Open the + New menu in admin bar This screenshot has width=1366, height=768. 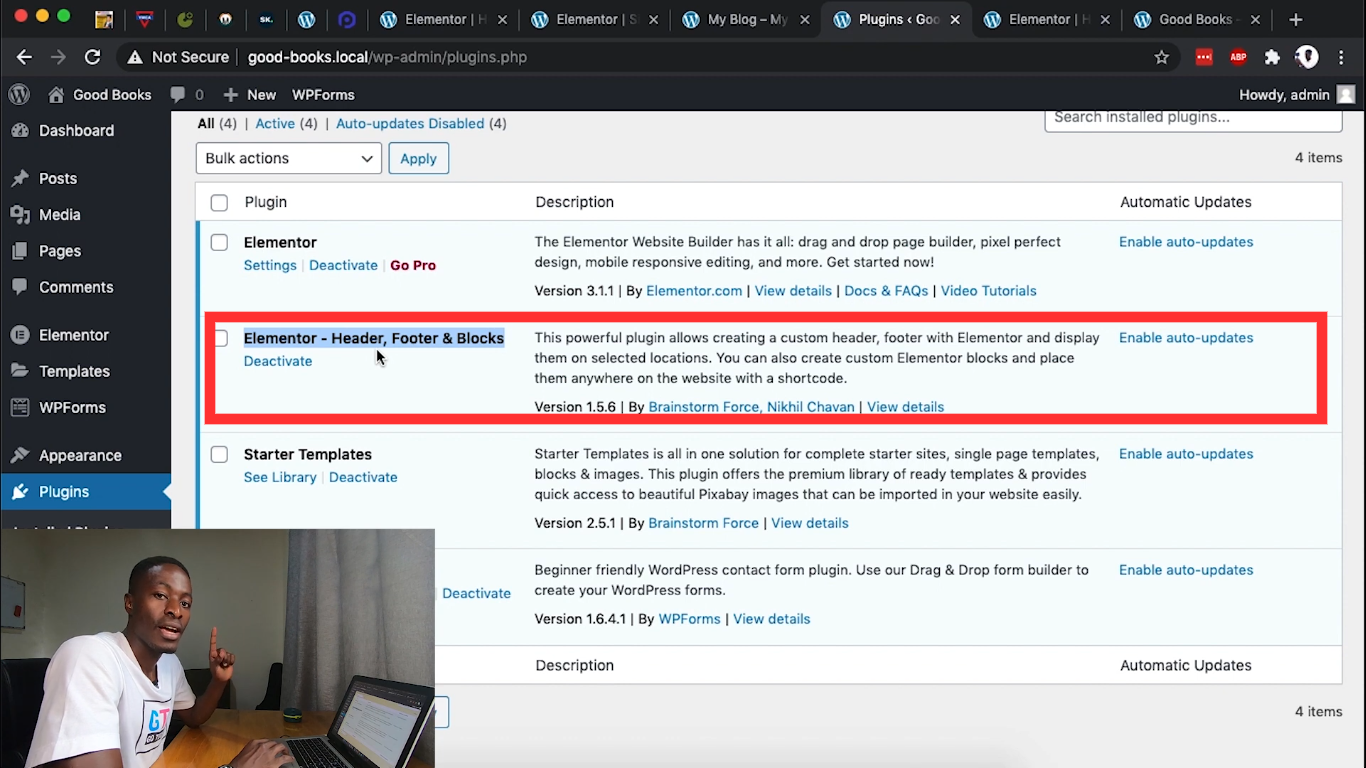(250, 94)
